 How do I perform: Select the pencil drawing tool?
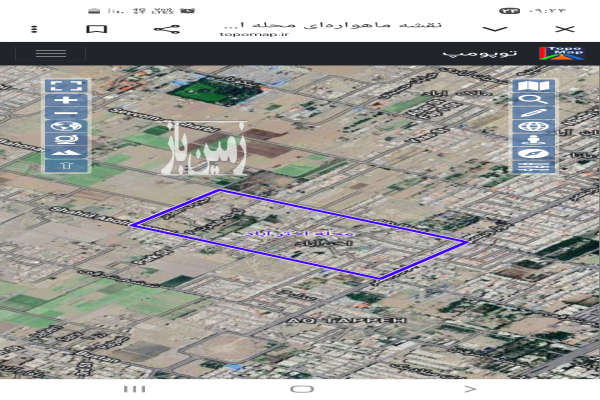pyautogui.click(x=533, y=113)
